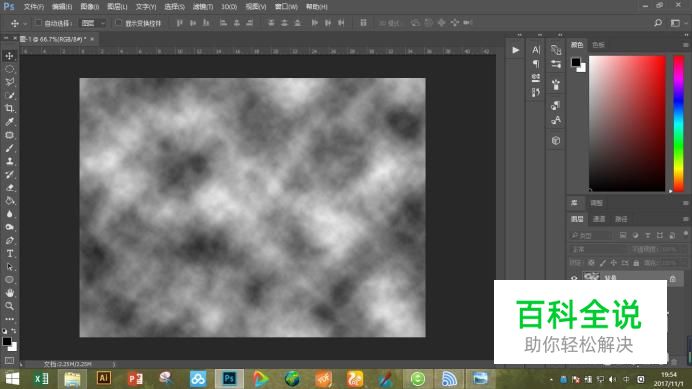Viewport: 692px width, 389px height.
Task: Select the Horizontal Type tool
Action: coord(9,253)
